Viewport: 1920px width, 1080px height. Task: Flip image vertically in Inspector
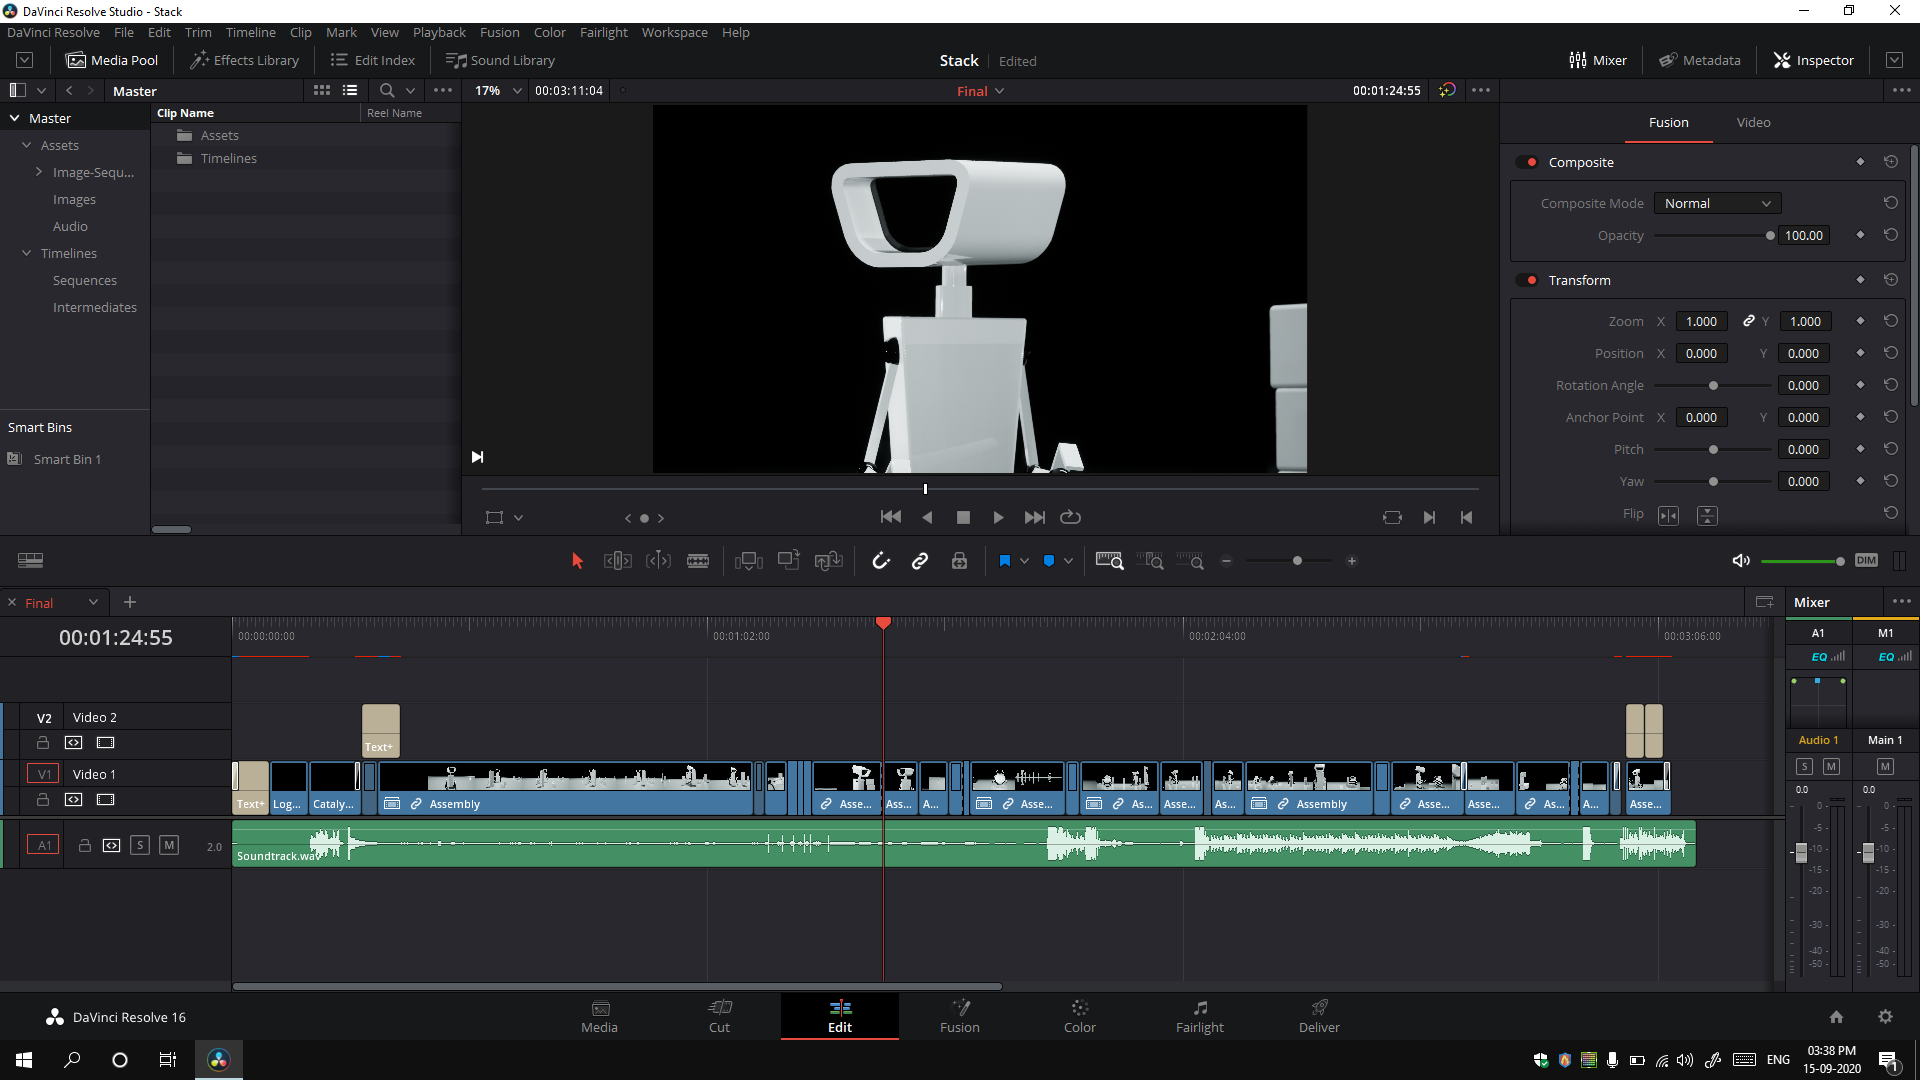click(1707, 515)
